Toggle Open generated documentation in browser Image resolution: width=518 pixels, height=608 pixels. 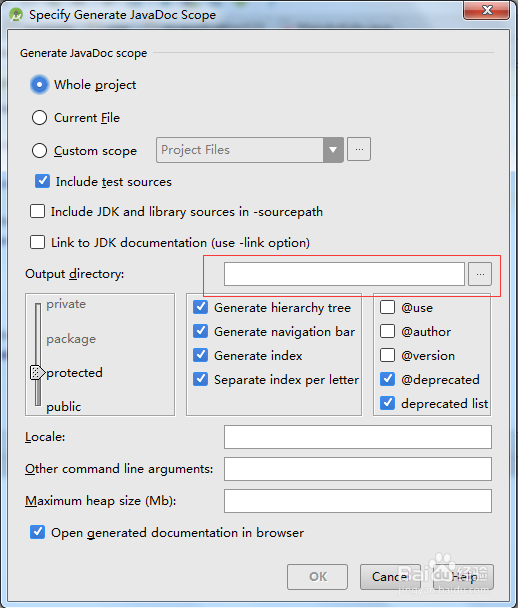pyautogui.click(x=38, y=532)
